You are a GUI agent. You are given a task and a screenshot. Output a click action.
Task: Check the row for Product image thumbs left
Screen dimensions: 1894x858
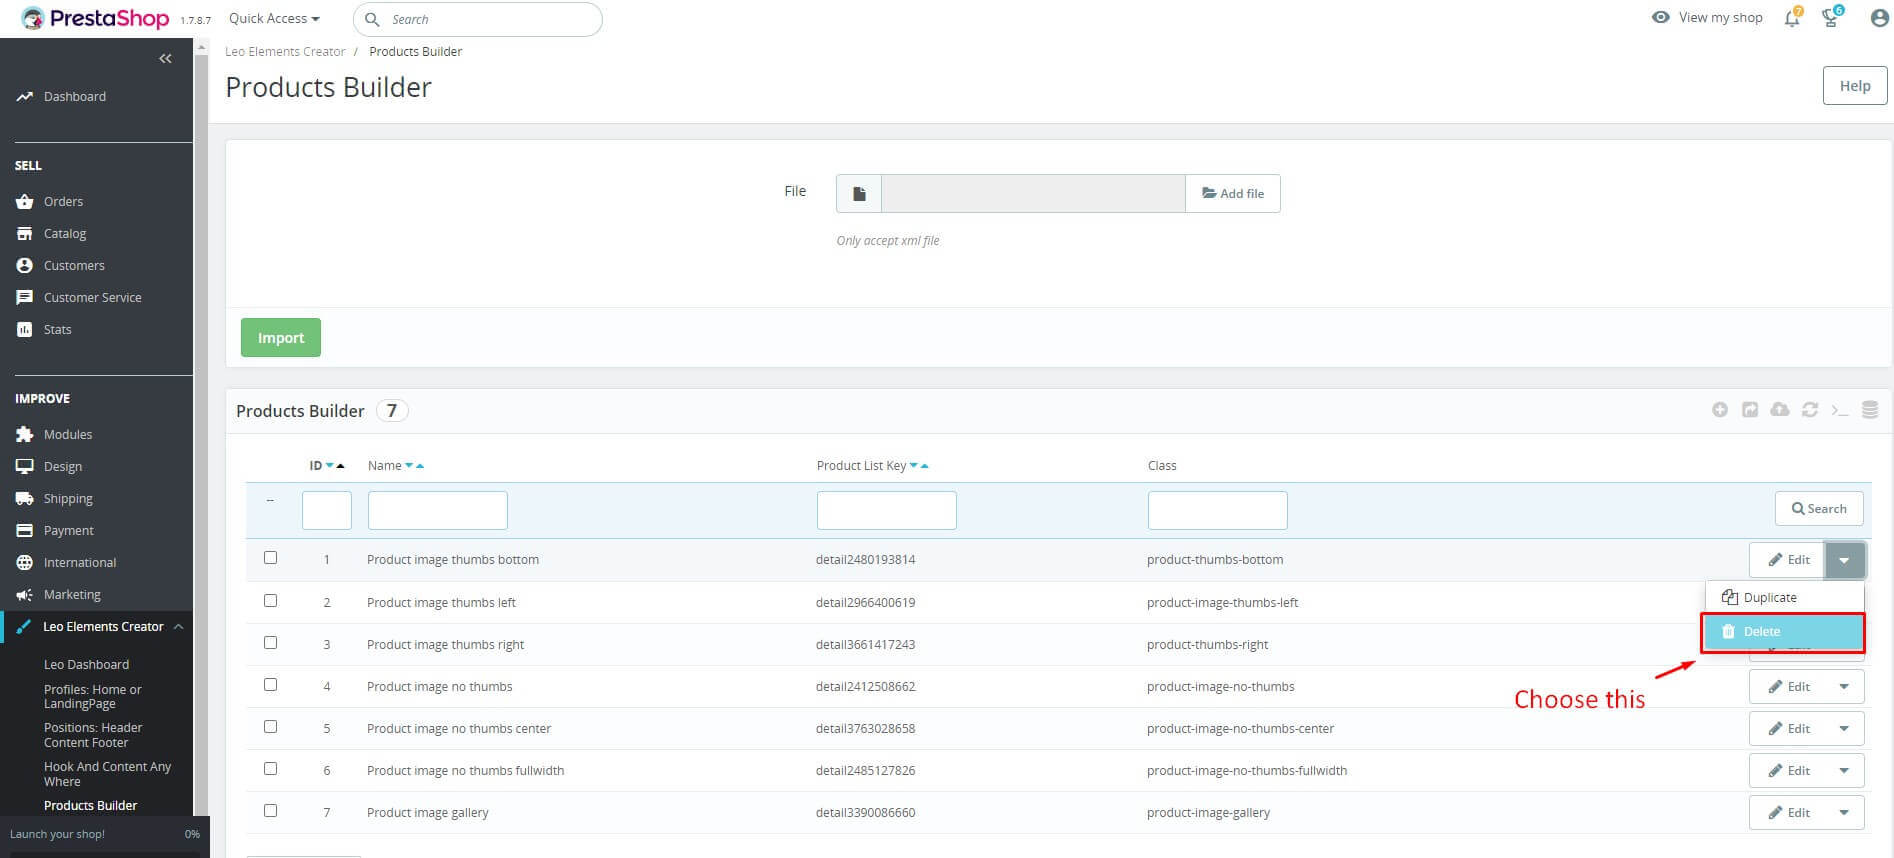pyautogui.click(x=270, y=601)
